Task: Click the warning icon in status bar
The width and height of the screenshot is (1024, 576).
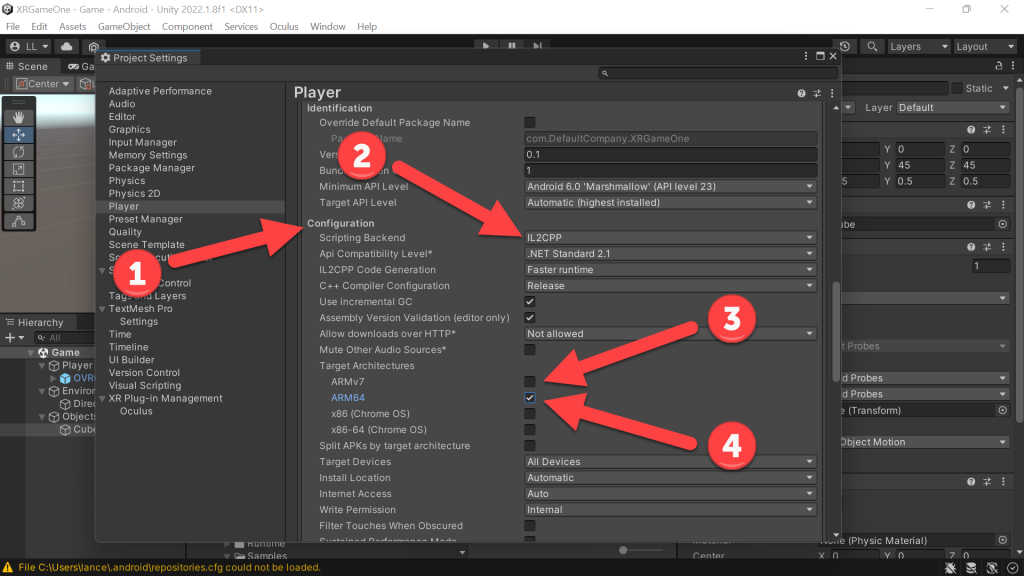Action: 8,568
